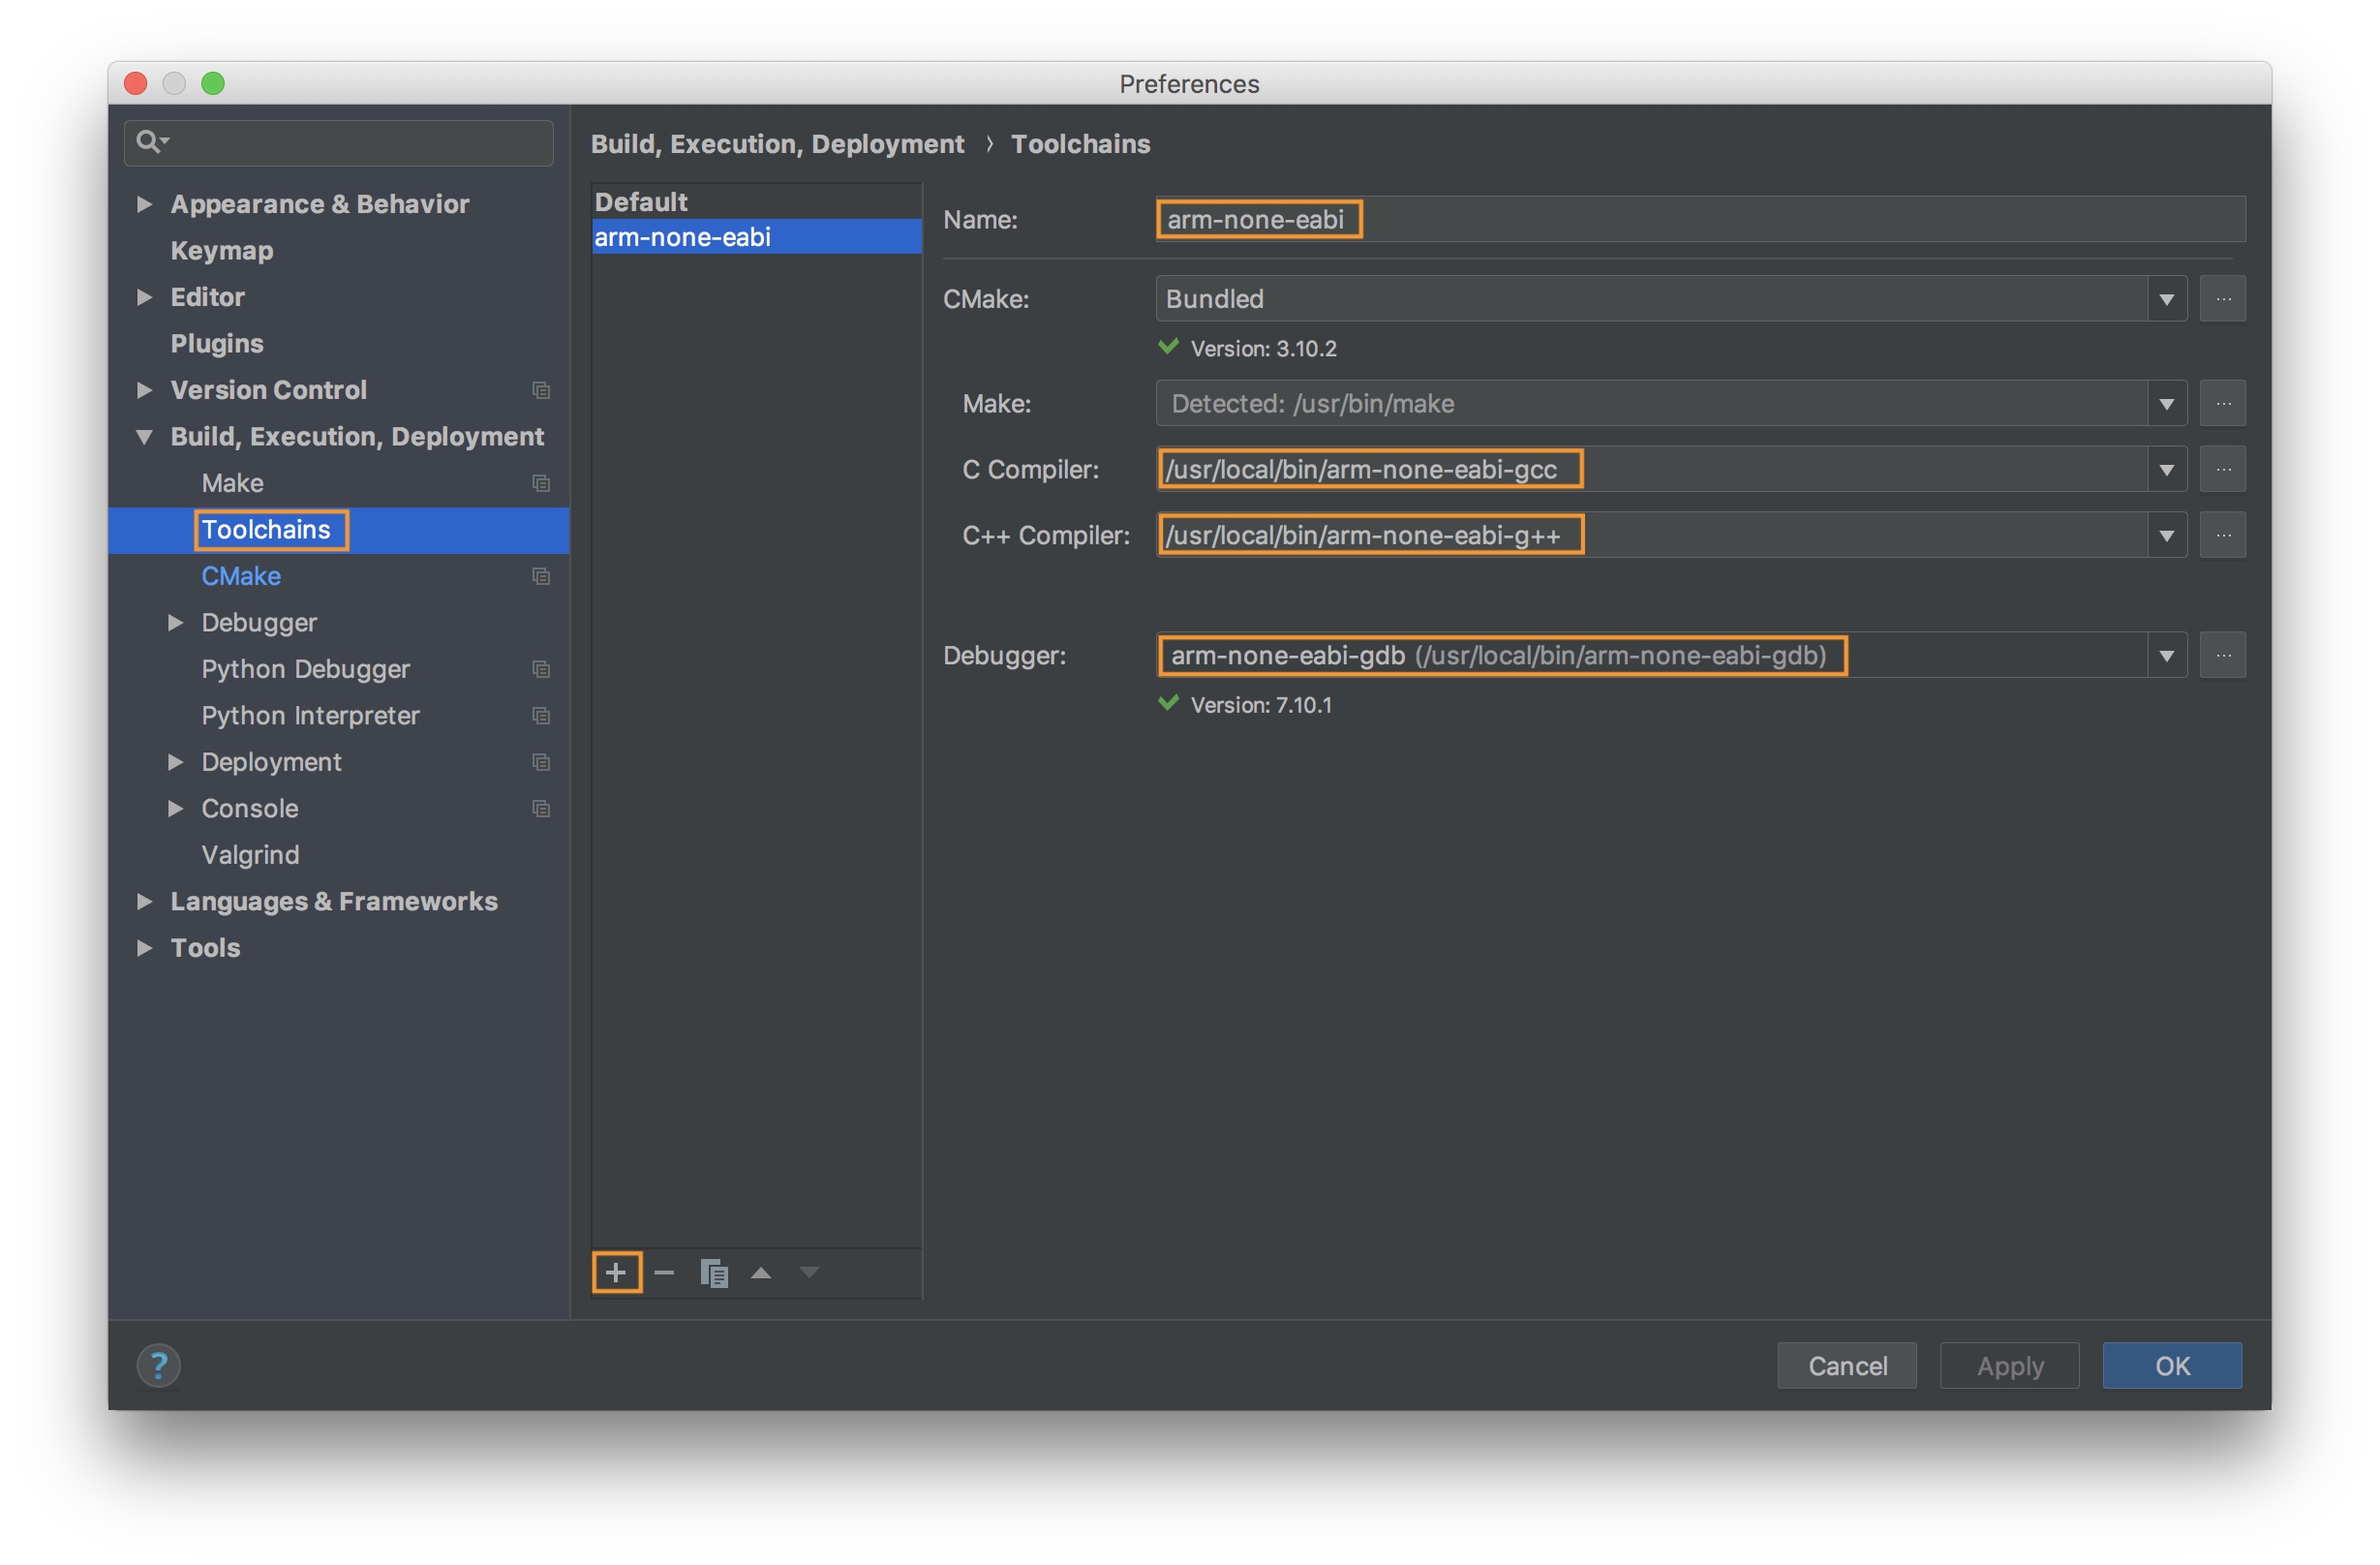This screenshot has height=1565, width=2380.
Task: Click project-level icon next to Version Control
Action: coord(541,390)
